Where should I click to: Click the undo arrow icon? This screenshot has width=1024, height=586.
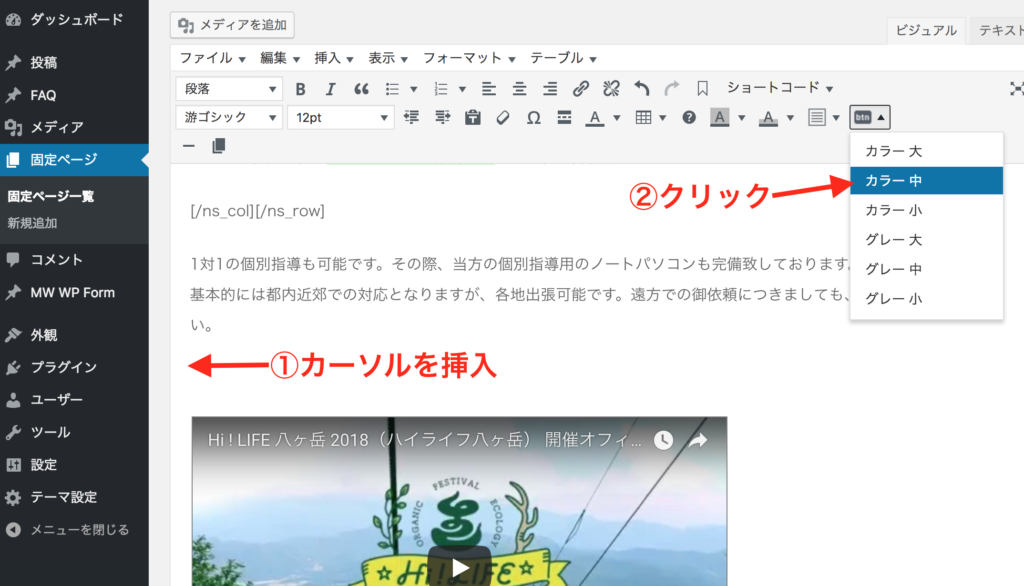point(642,88)
